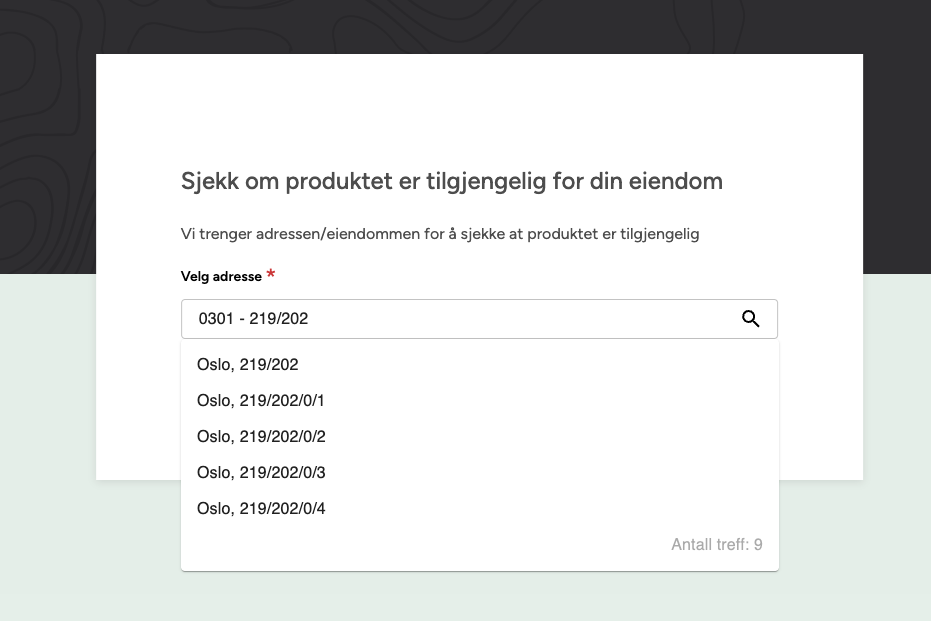Select suggestion Oslo, 219/202/0/1
931x621 pixels.
pos(260,400)
